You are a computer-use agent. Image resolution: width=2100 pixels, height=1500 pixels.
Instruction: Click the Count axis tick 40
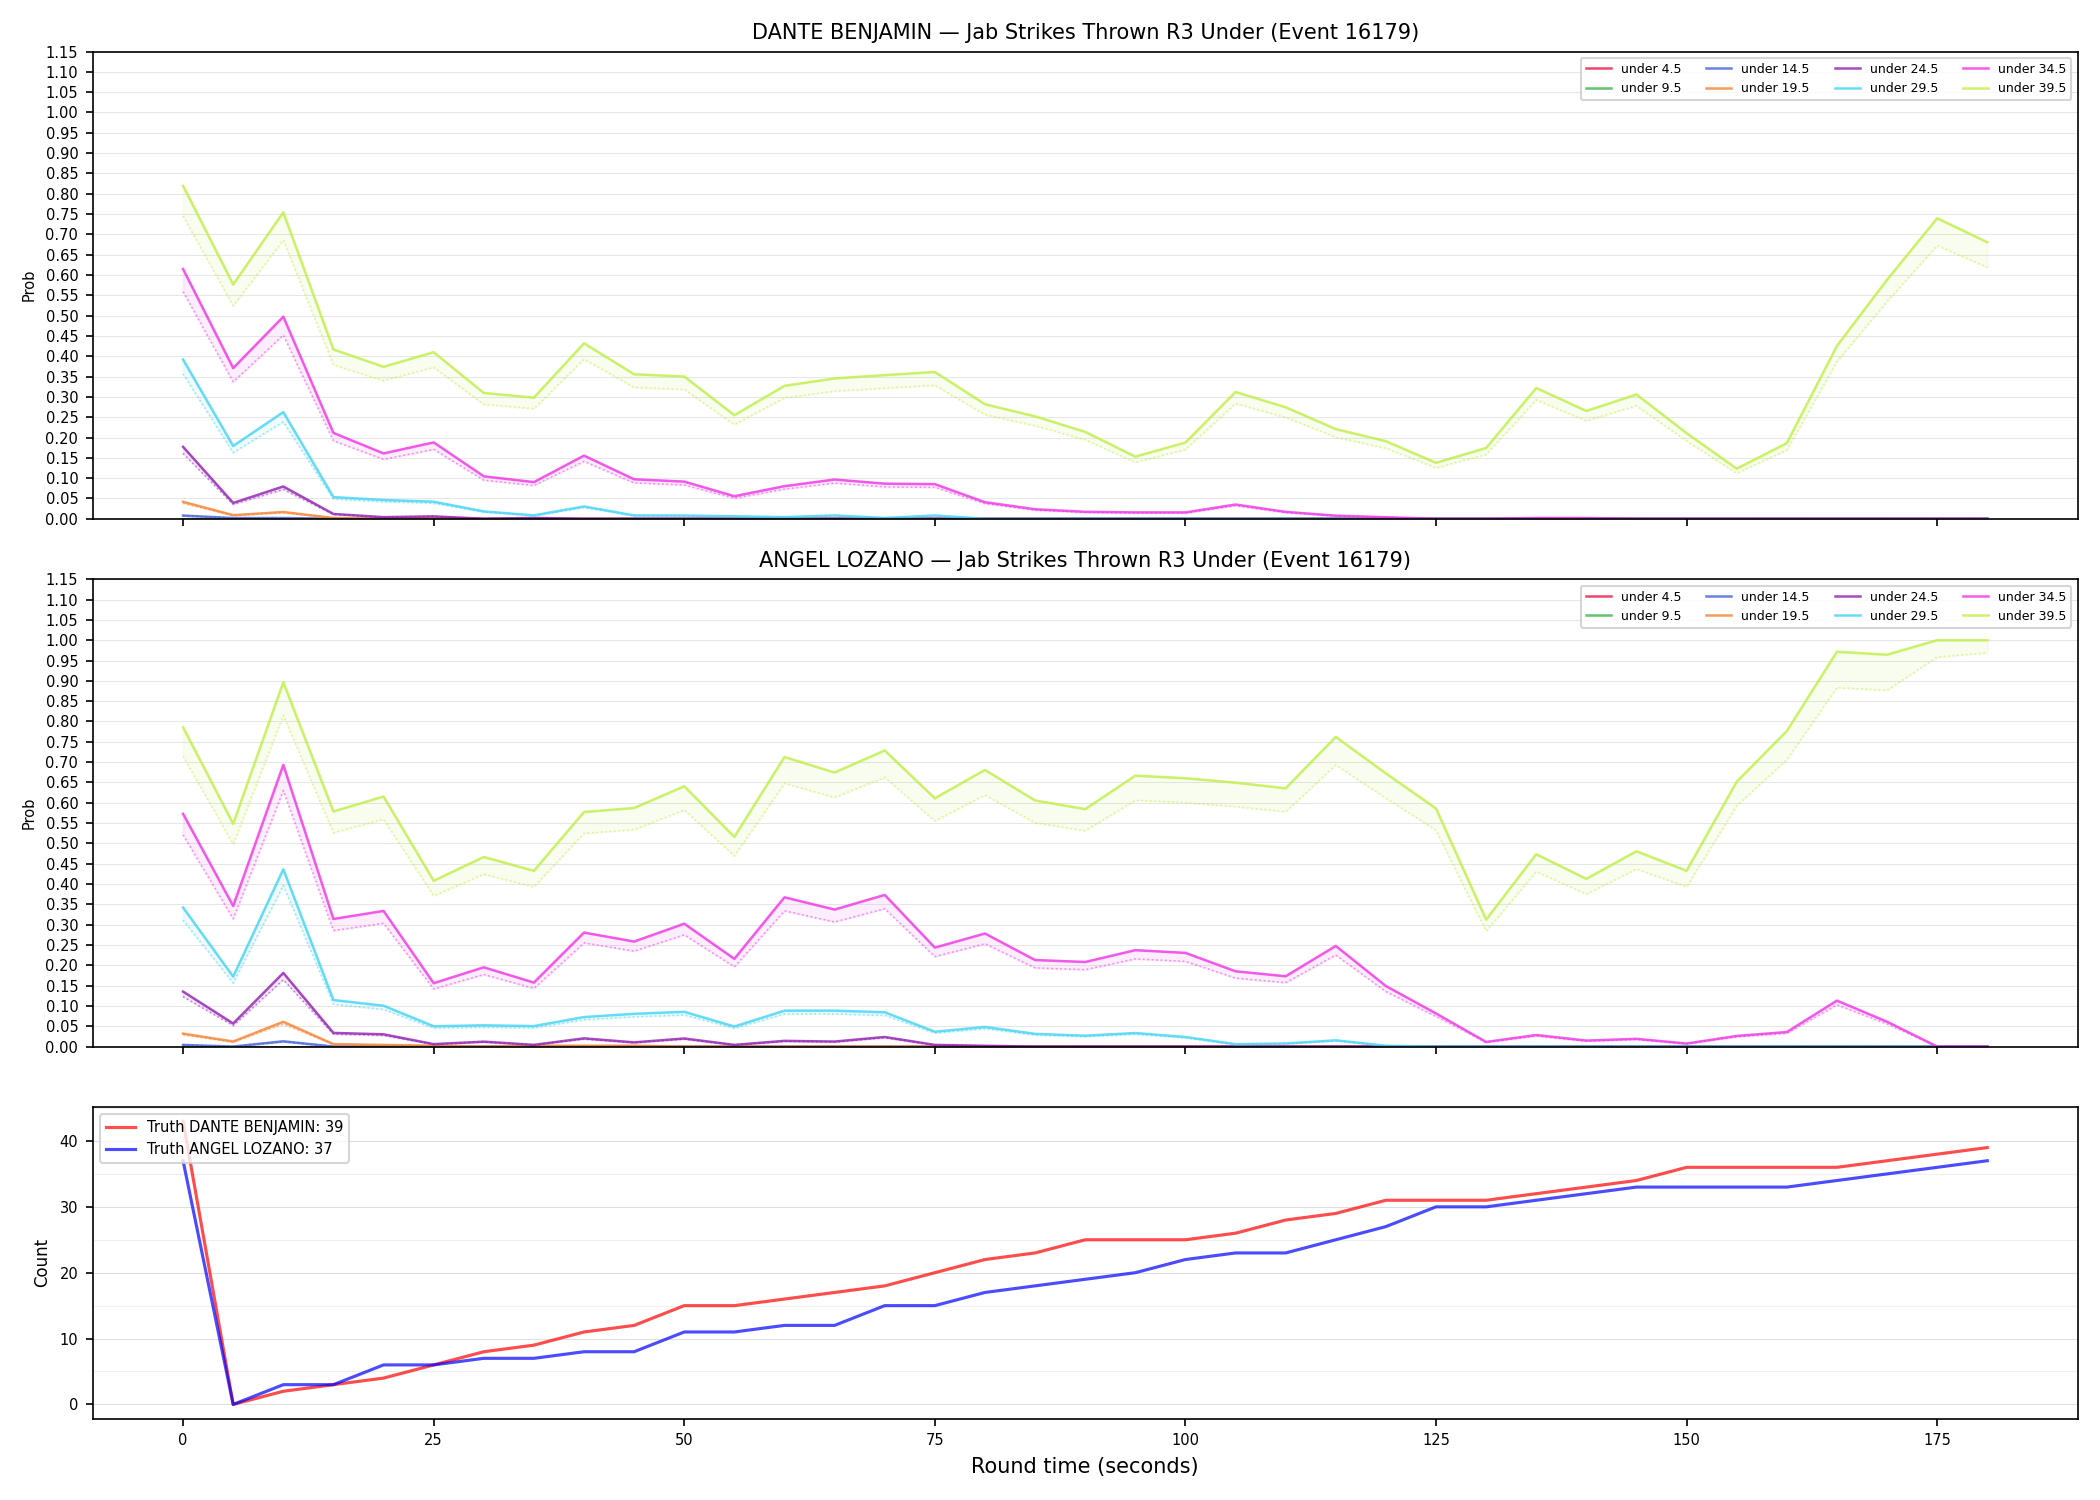69,1141
